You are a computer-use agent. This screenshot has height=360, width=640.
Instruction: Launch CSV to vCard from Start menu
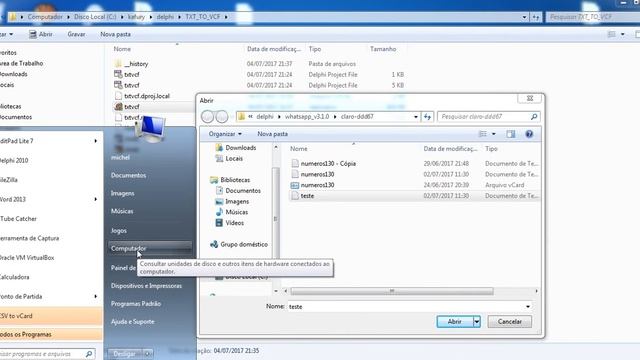click(50, 316)
